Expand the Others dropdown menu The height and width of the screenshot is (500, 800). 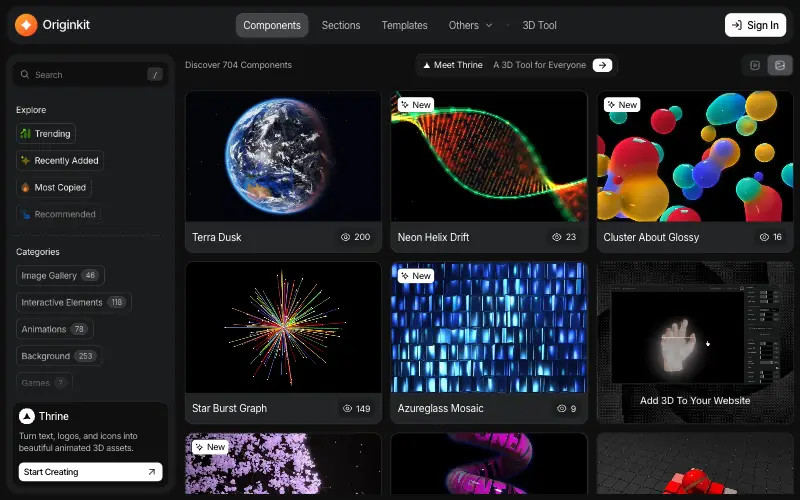470,25
